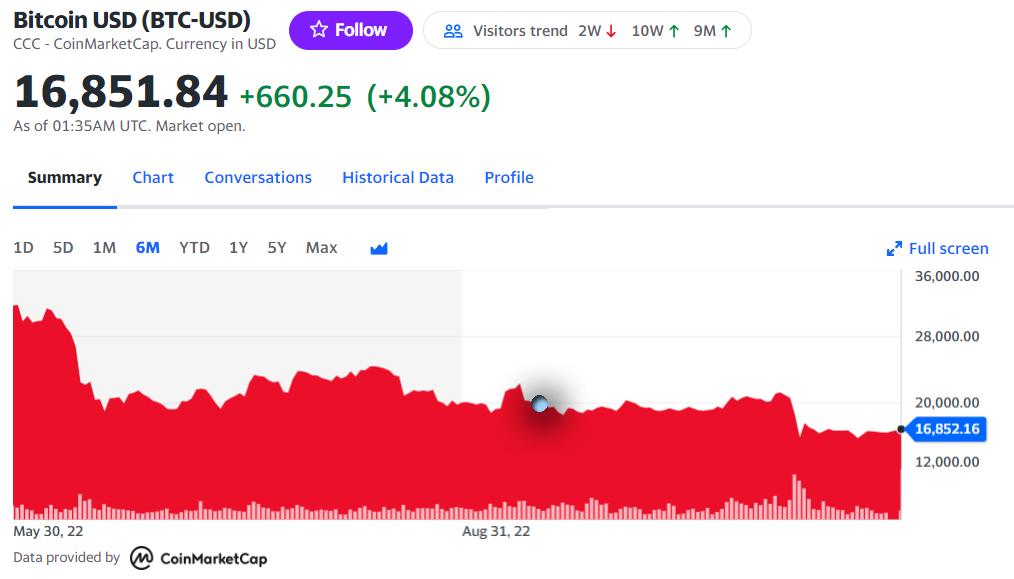Click the 10W green up arrow
Screen dimensions: 1014x579
[x=674, y=31]
